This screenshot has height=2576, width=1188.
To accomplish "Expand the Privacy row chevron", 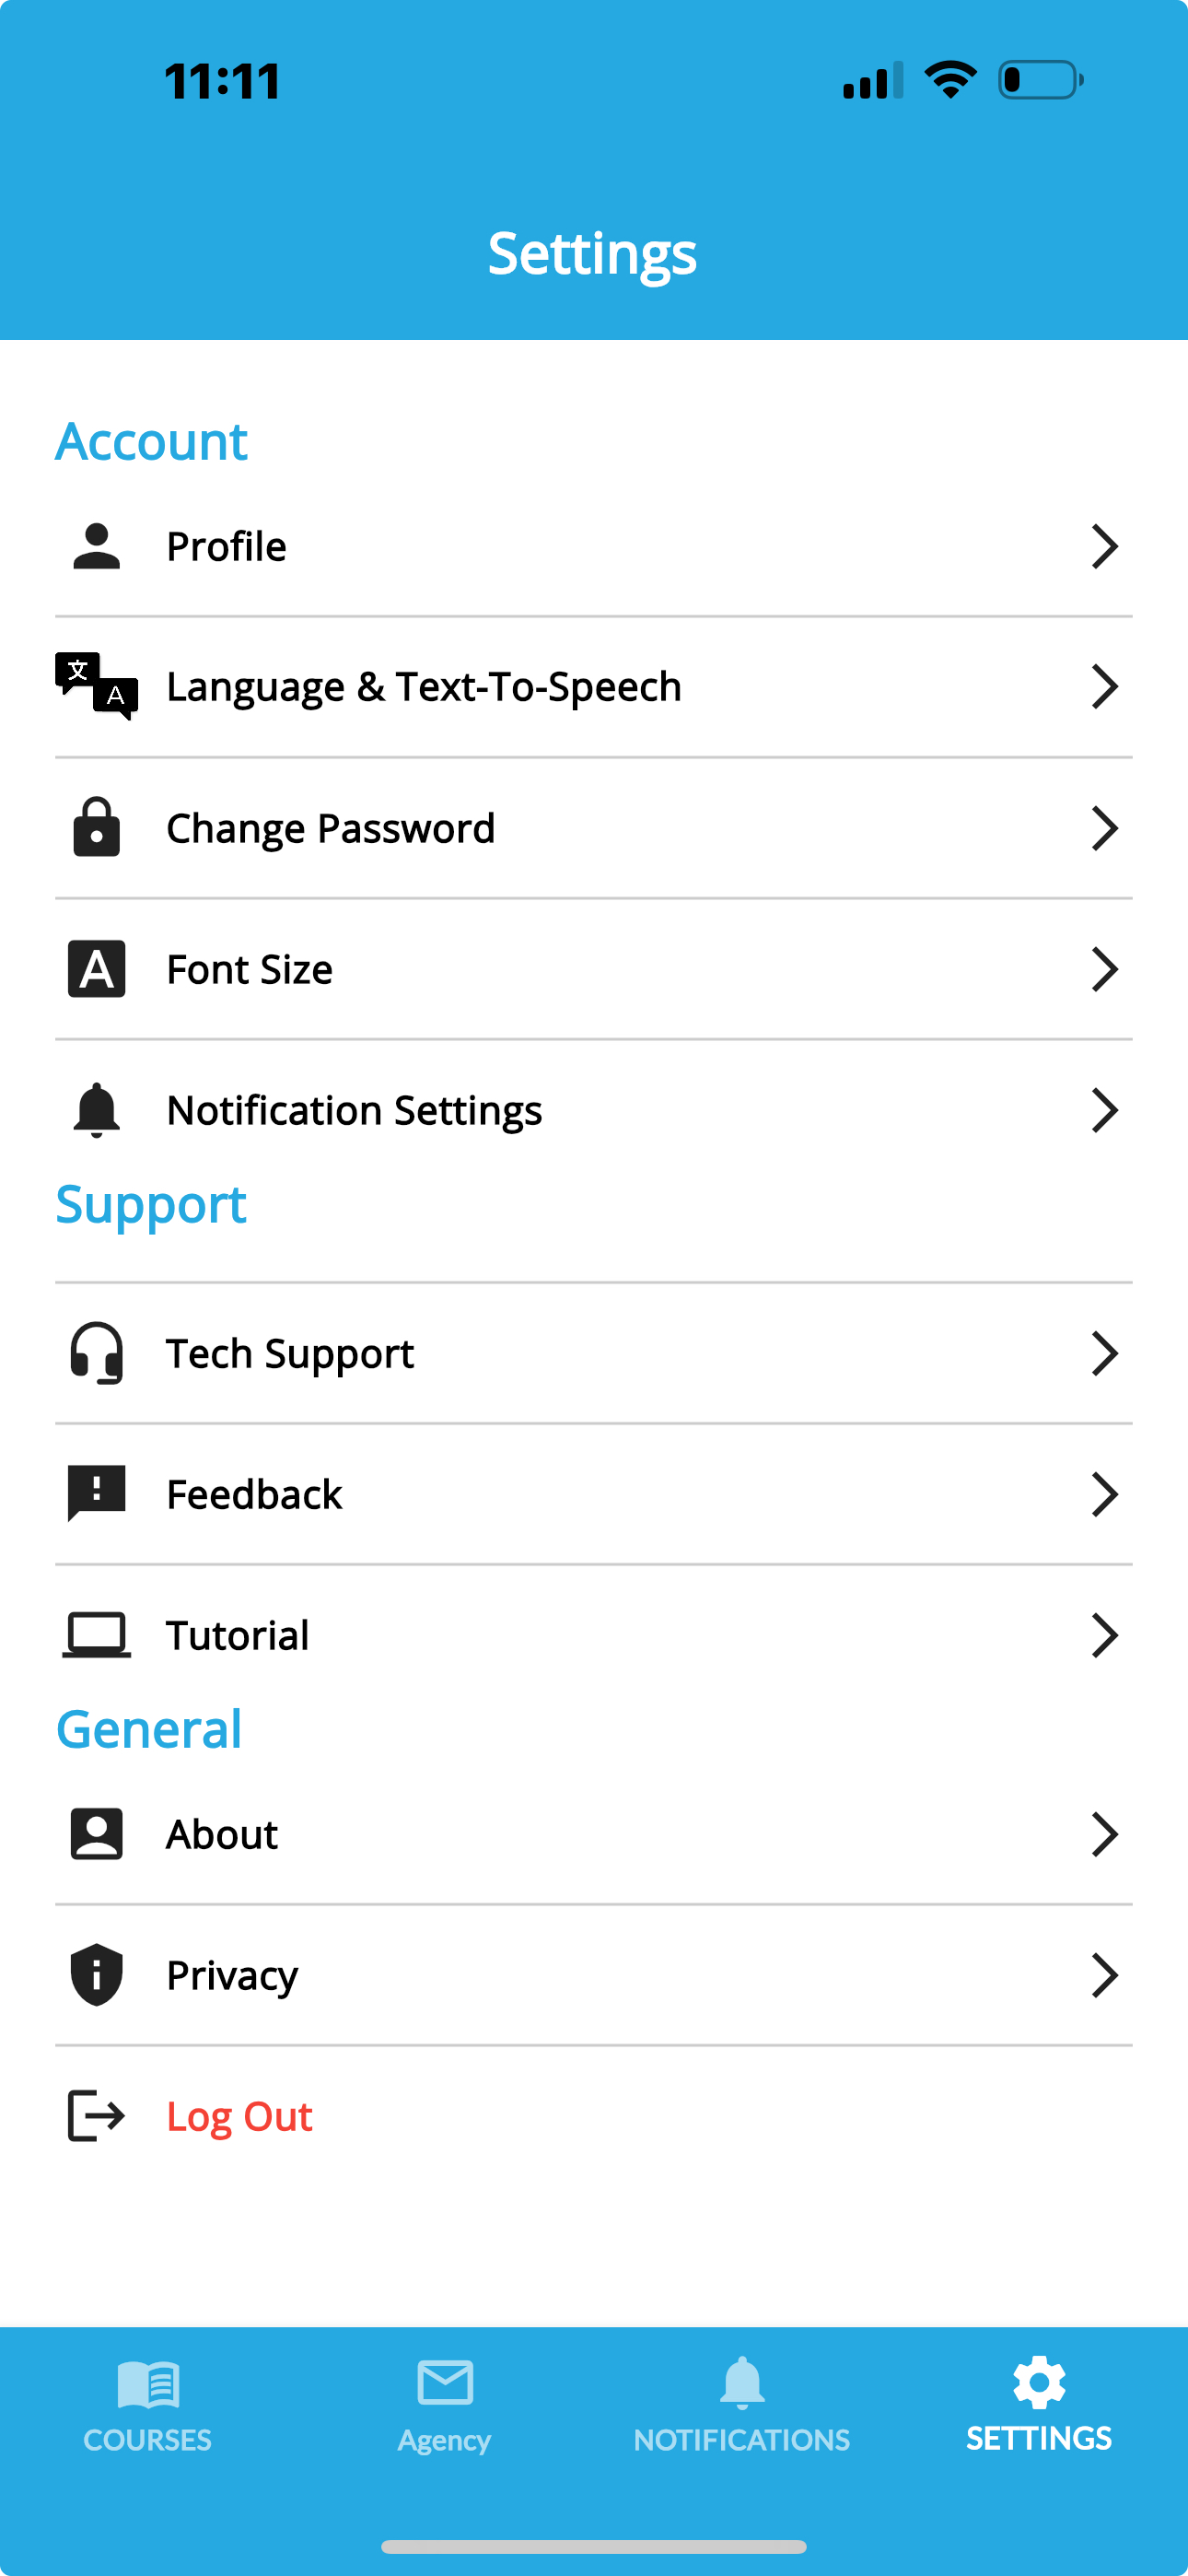I will 1104,1975.
